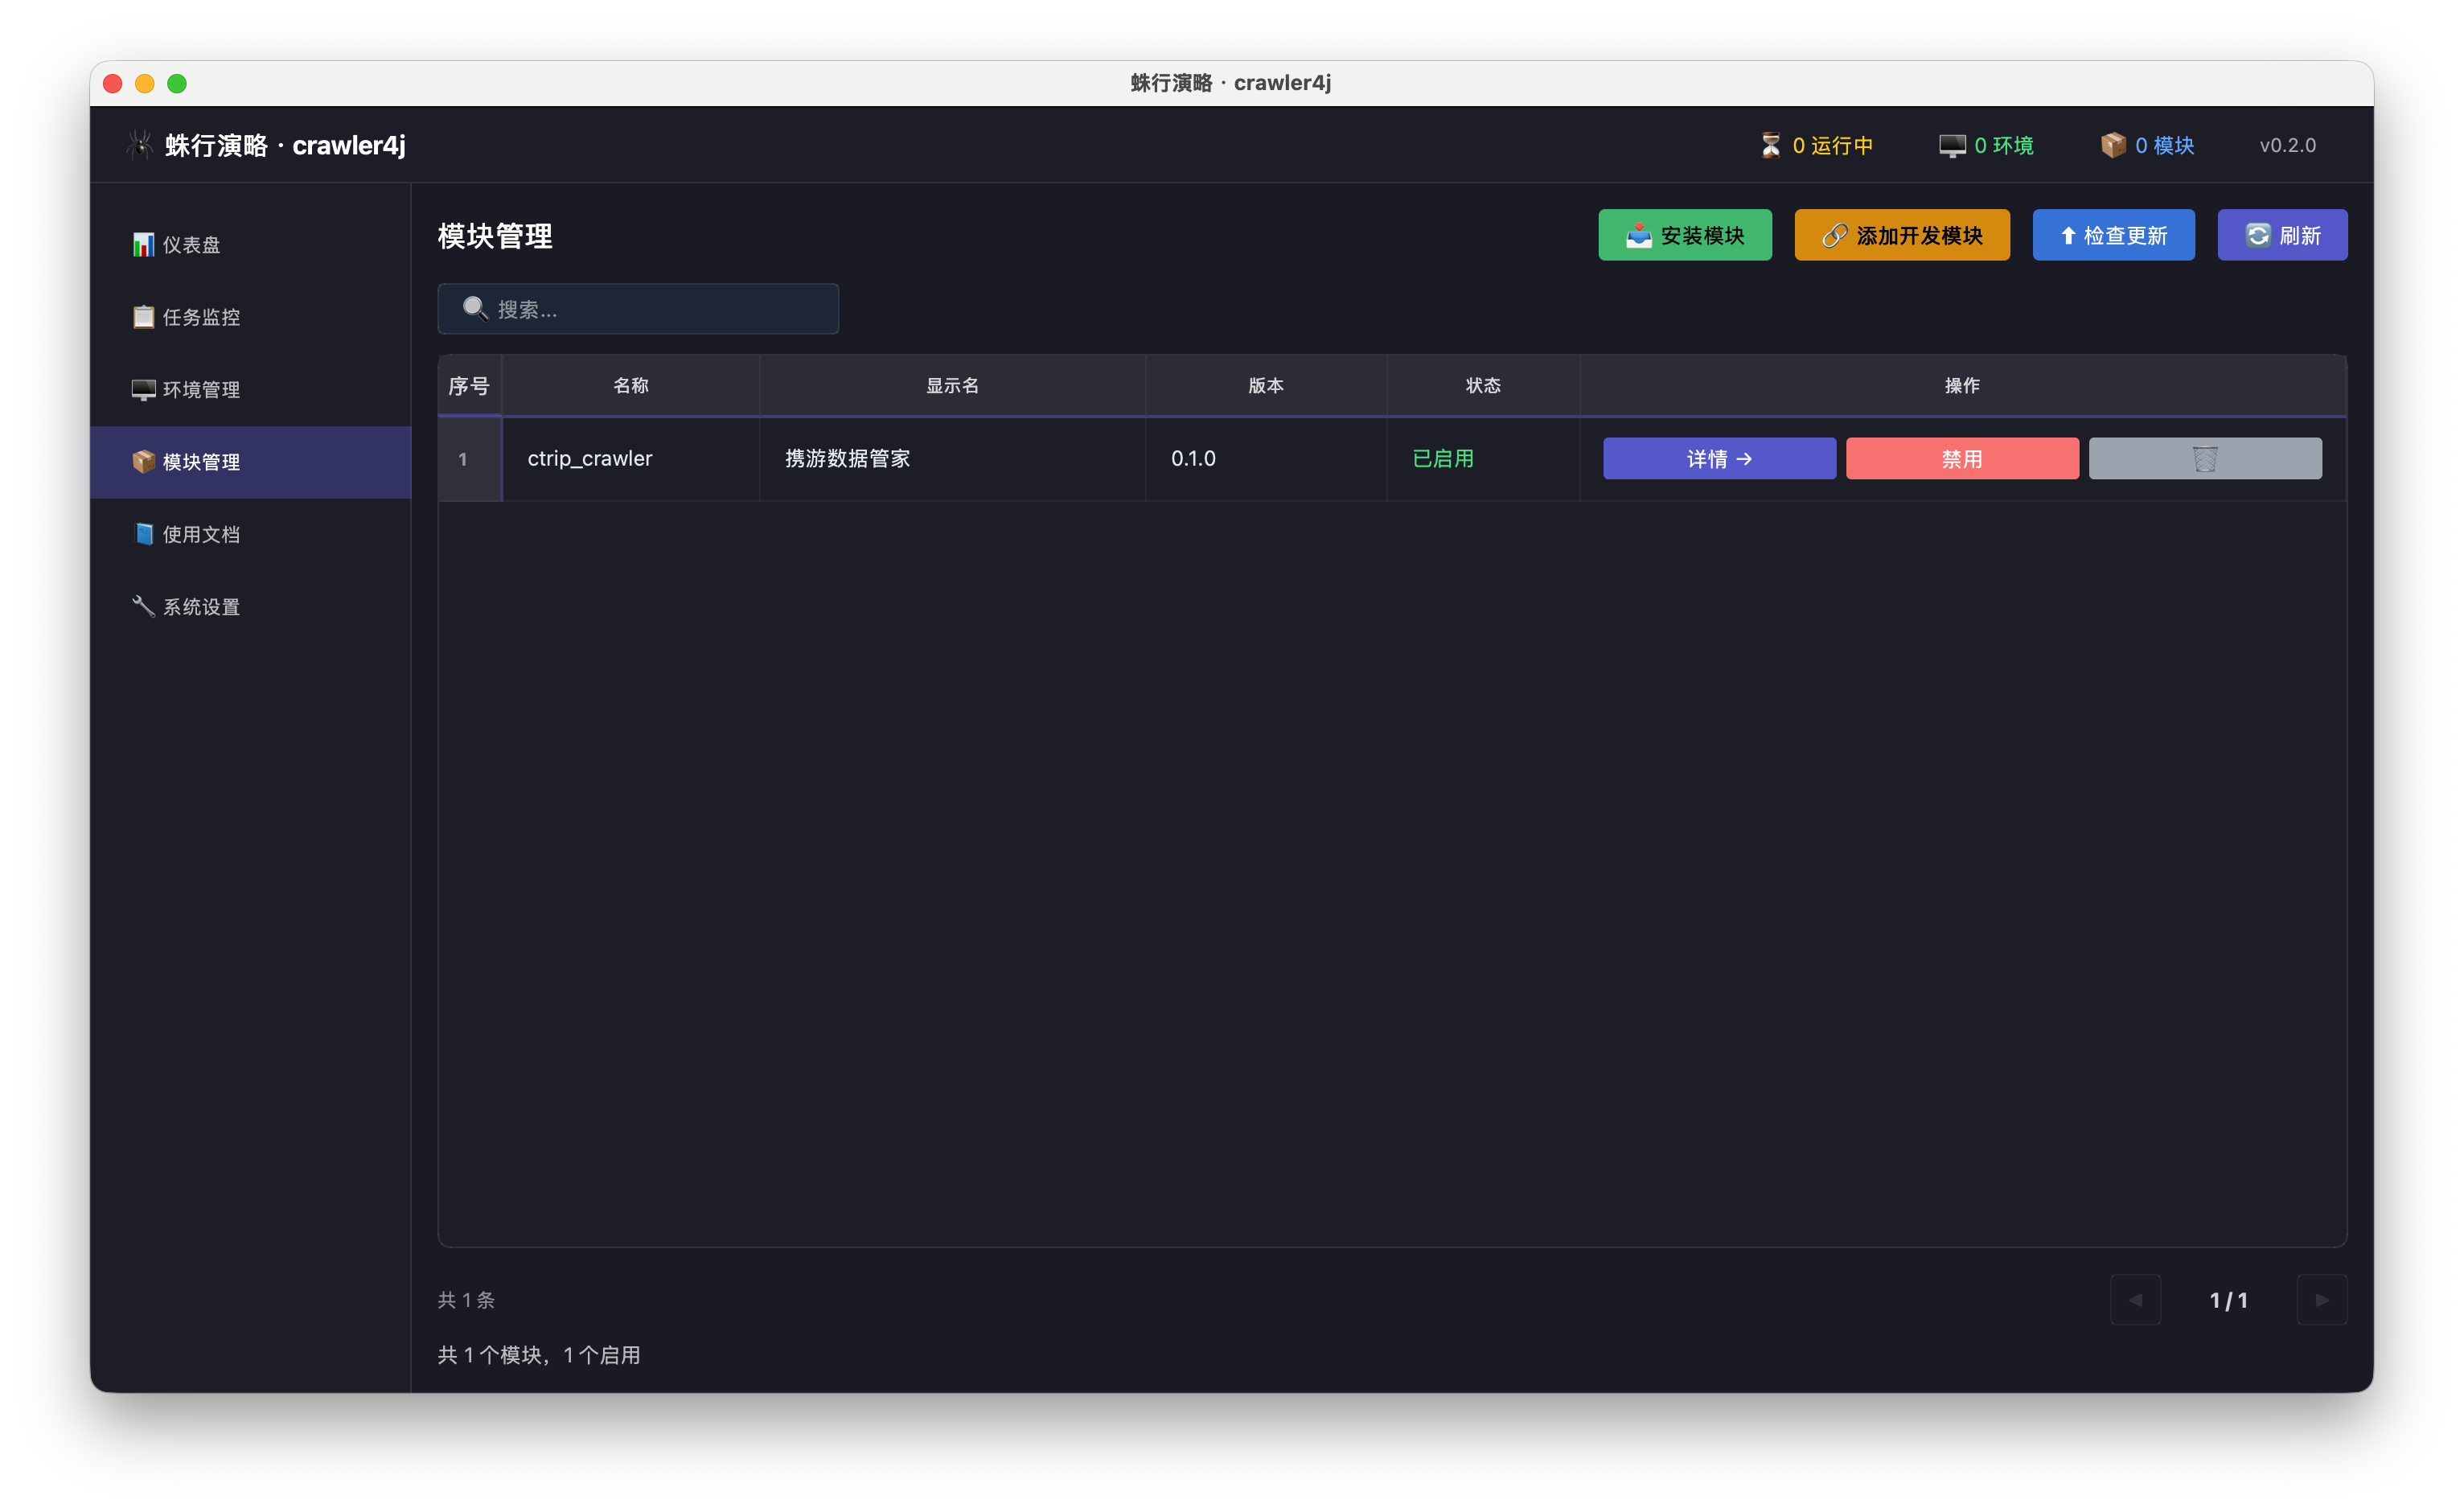Click the v0.2.0 version label
The height and width of the screenshot is (1512, 2464).
tap(2287, 145)
